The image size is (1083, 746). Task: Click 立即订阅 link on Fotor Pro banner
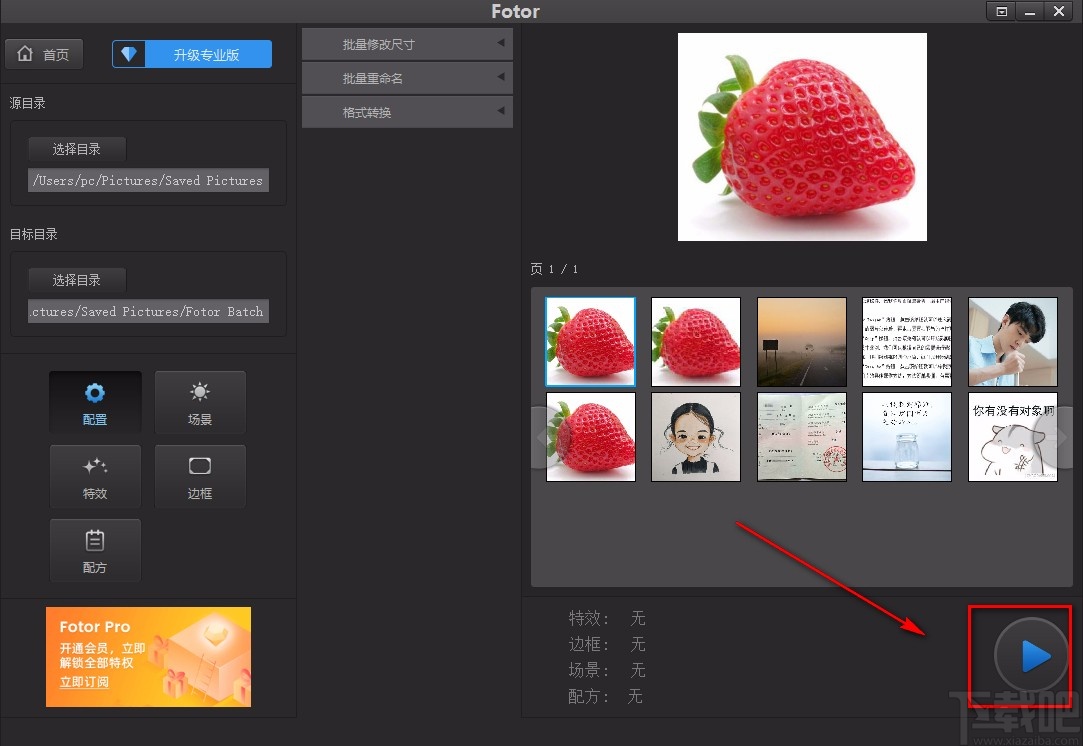tap(84, 682)
